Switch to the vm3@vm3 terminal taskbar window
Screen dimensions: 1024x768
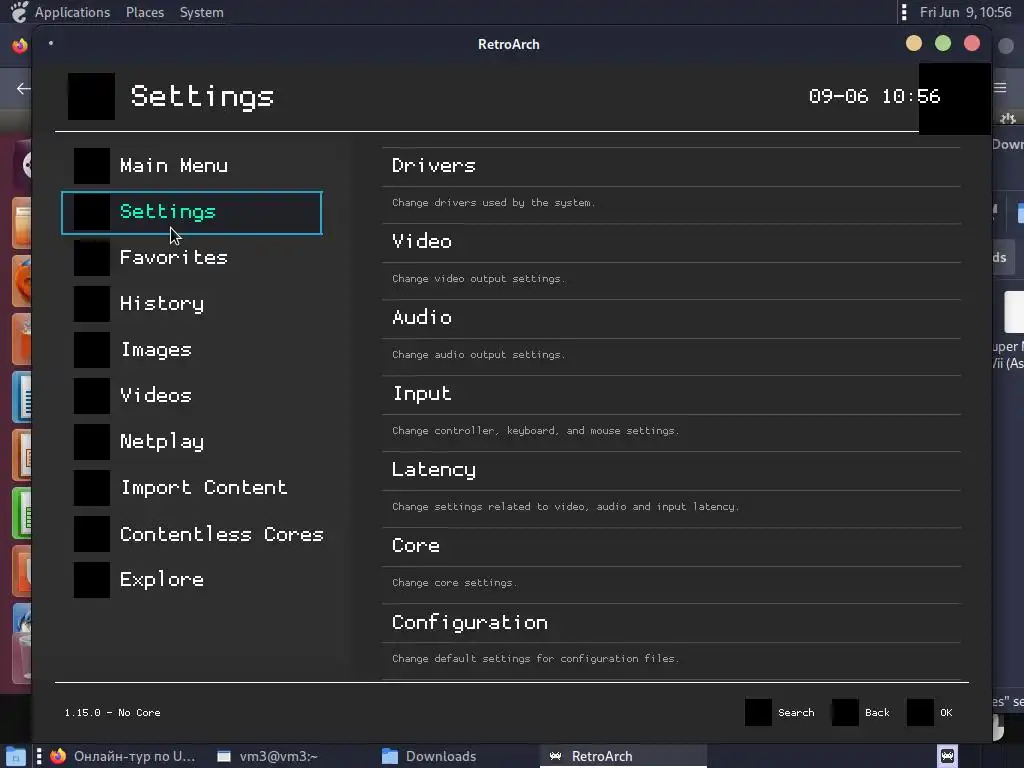pyautogui.click(x=268, y=756)
